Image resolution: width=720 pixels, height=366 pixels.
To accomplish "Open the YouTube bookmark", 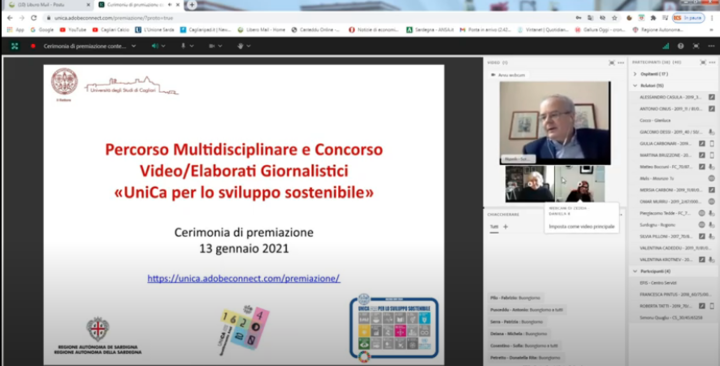I will (73, 30).
